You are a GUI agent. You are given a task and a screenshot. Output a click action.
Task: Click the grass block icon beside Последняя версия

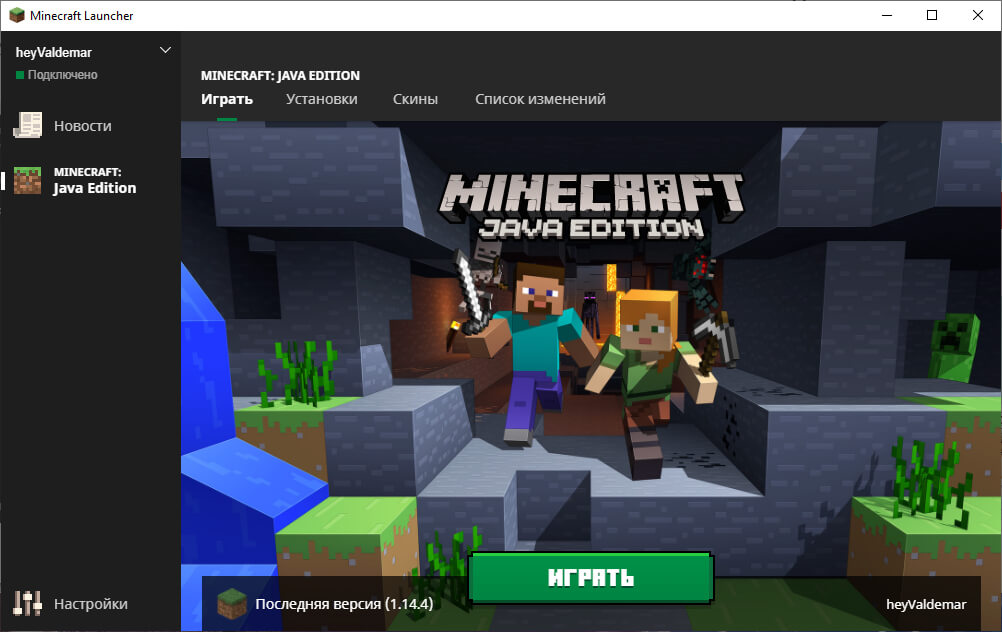tap(231, 604)
